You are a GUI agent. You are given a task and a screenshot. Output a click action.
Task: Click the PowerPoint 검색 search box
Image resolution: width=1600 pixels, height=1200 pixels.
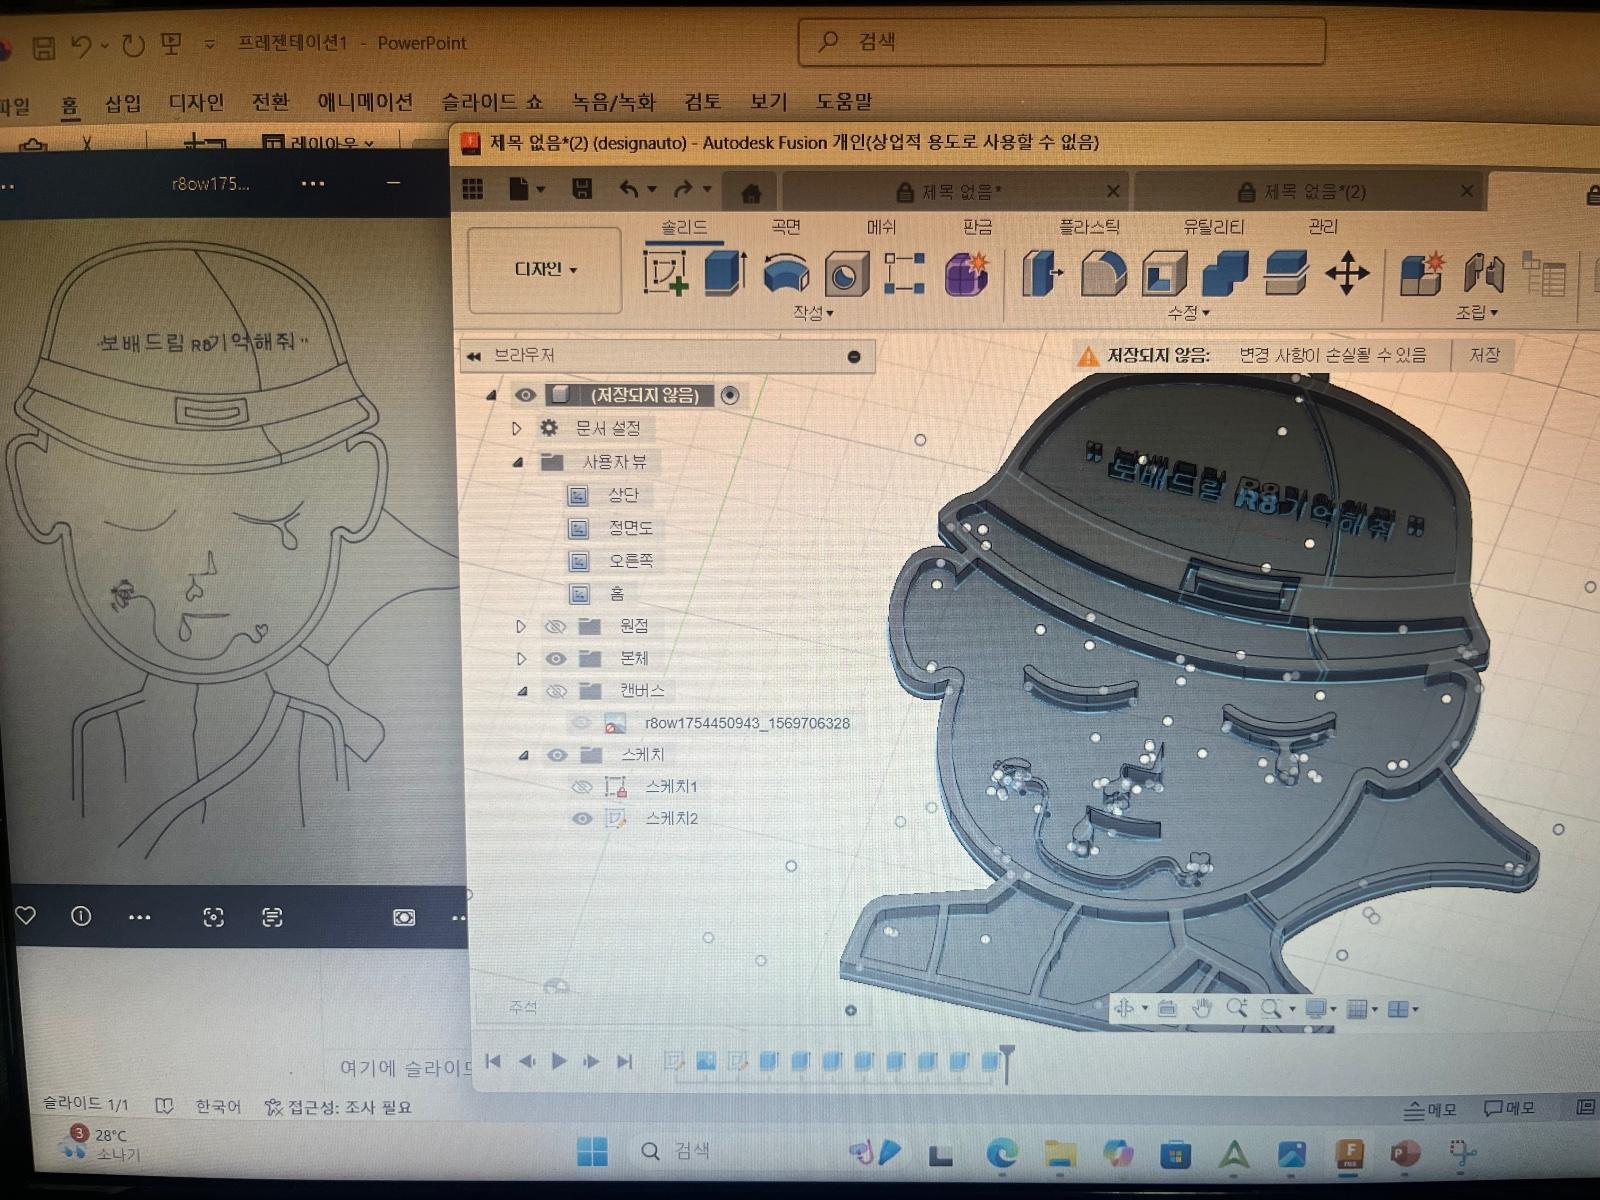1061,42
